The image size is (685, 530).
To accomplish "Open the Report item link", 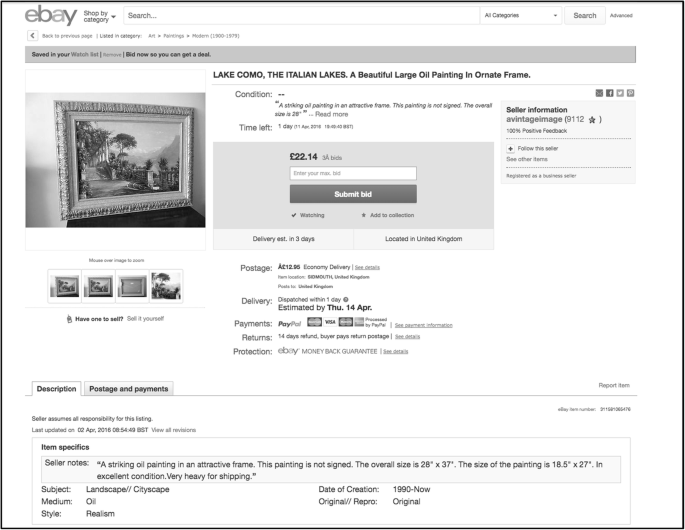I will [614, 384].
